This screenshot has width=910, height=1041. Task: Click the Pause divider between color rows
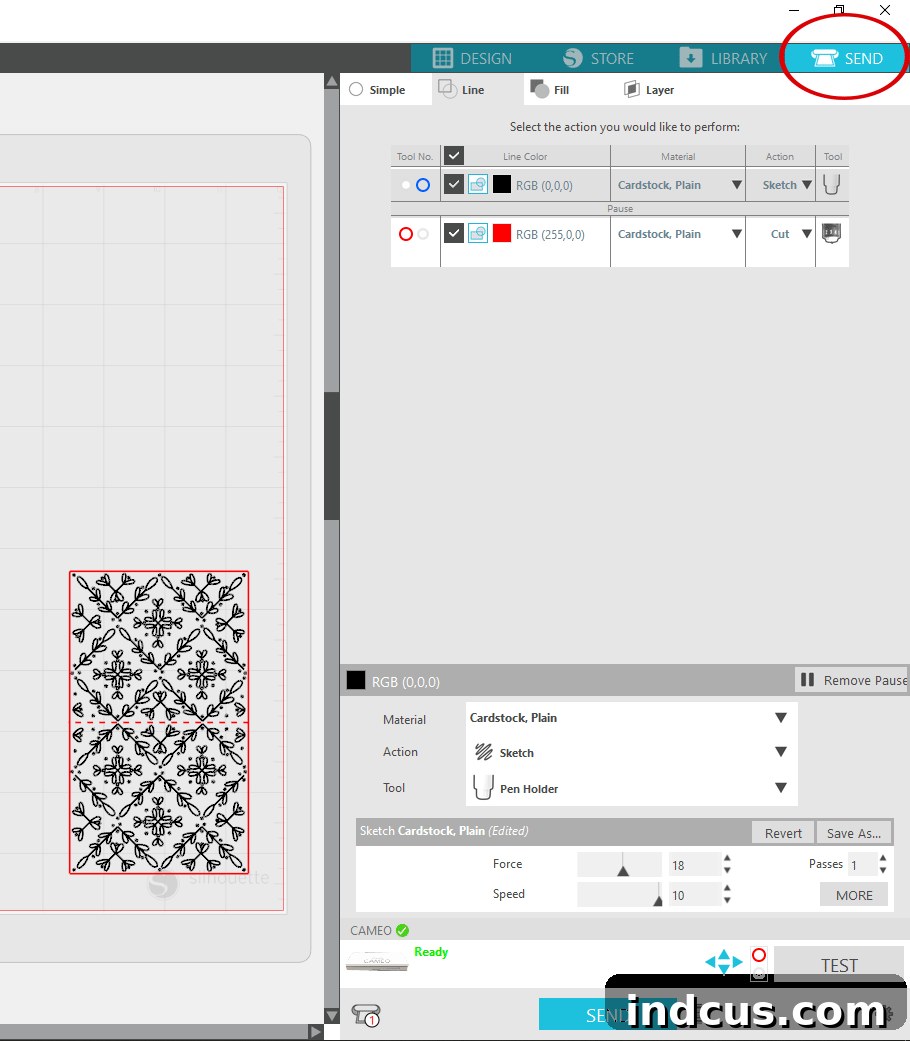tap(619, 208)
